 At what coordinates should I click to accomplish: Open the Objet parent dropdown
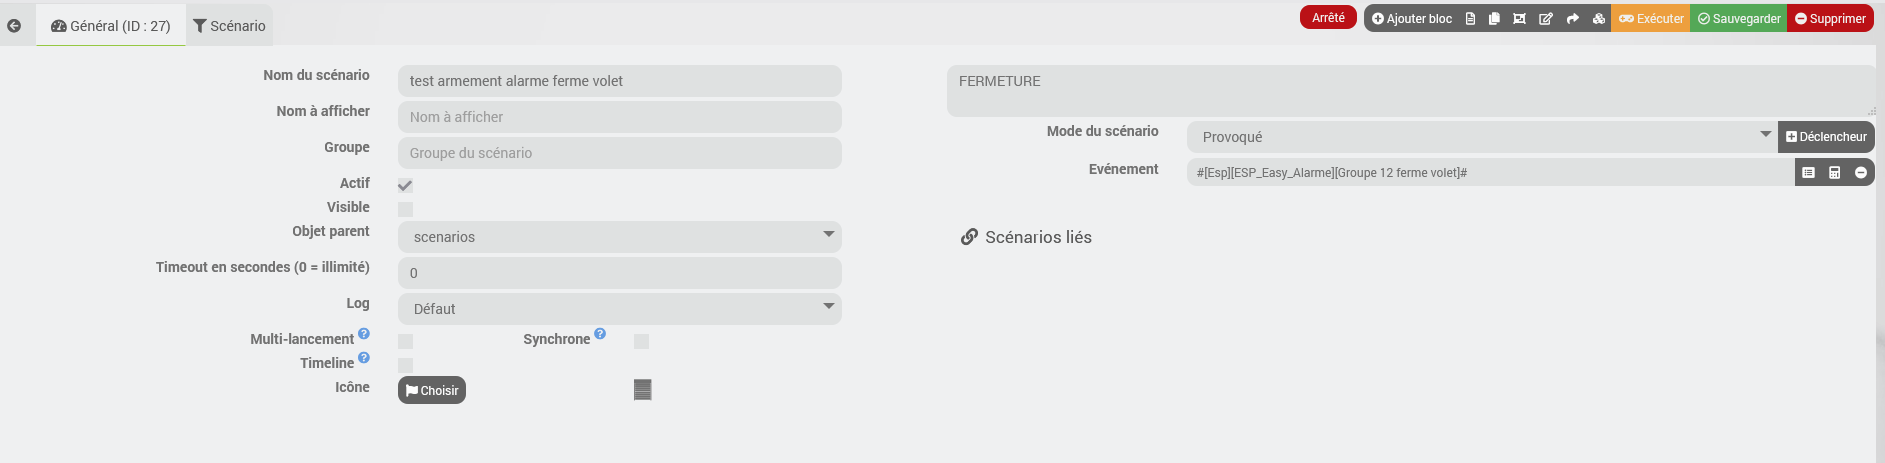pyautogui.click(x=619, y=237)
